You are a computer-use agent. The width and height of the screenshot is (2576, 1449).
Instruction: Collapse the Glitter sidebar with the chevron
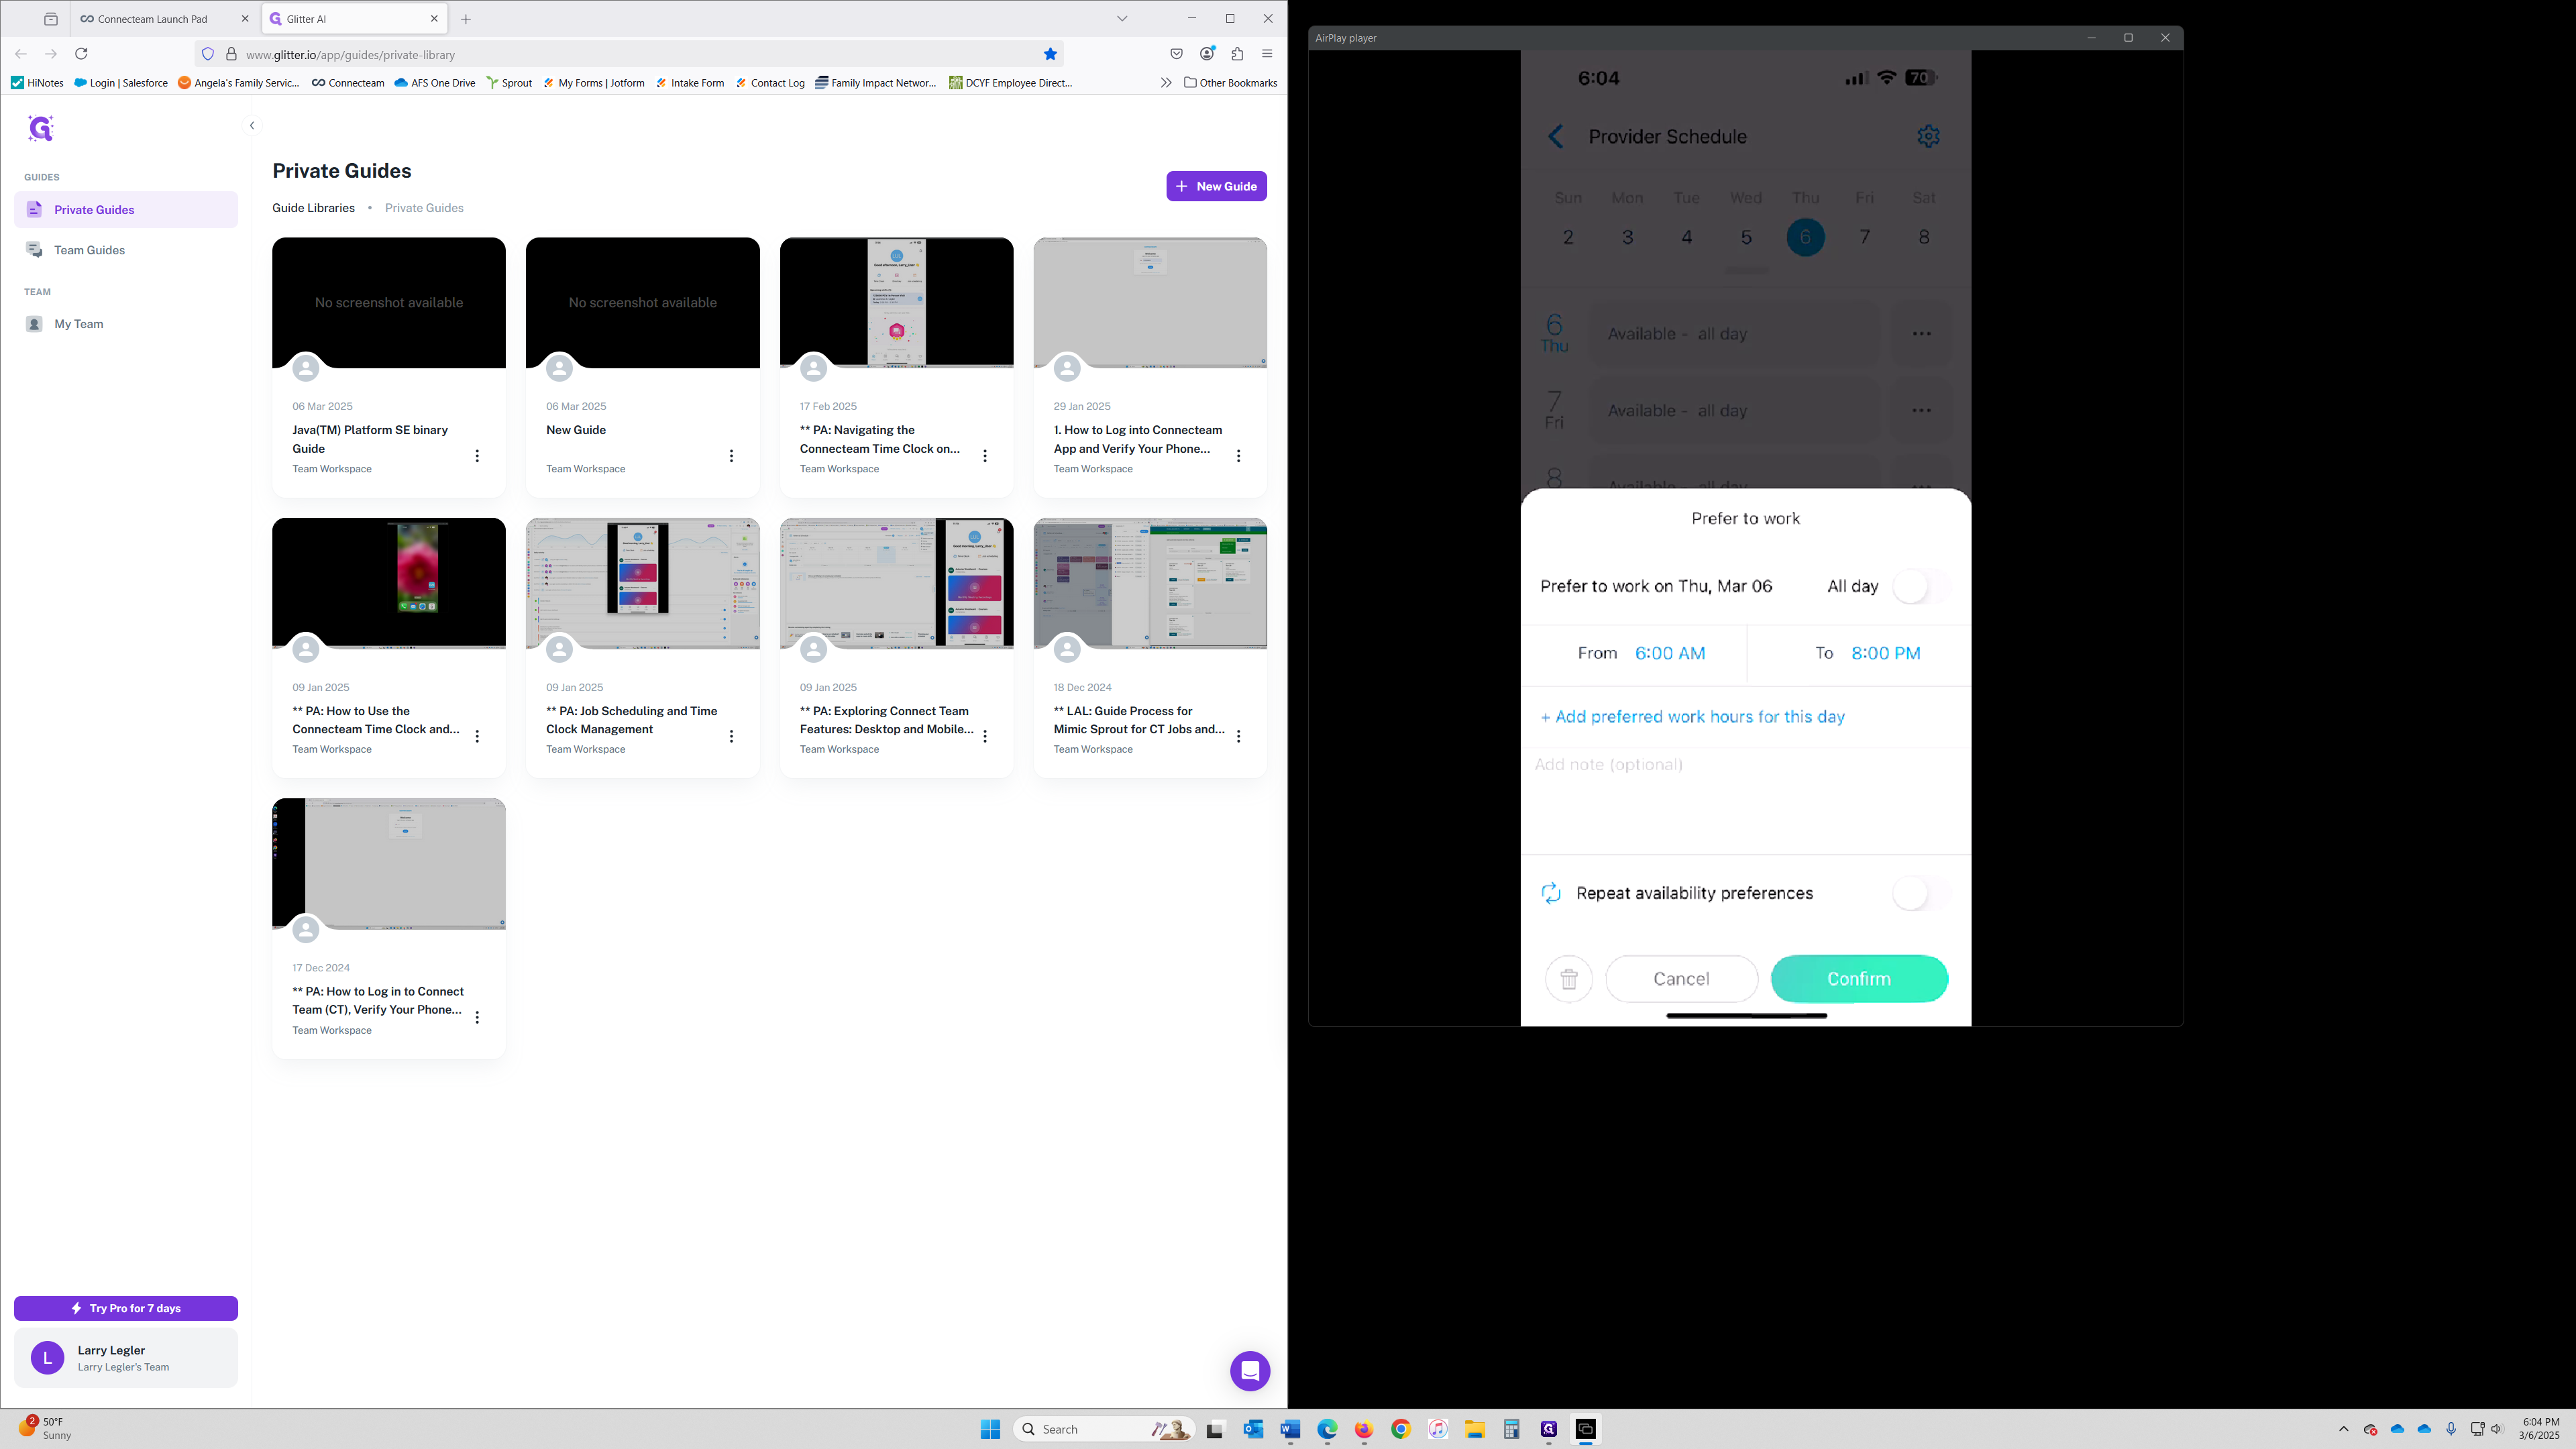pyautogui.click(x=252, y=125)
